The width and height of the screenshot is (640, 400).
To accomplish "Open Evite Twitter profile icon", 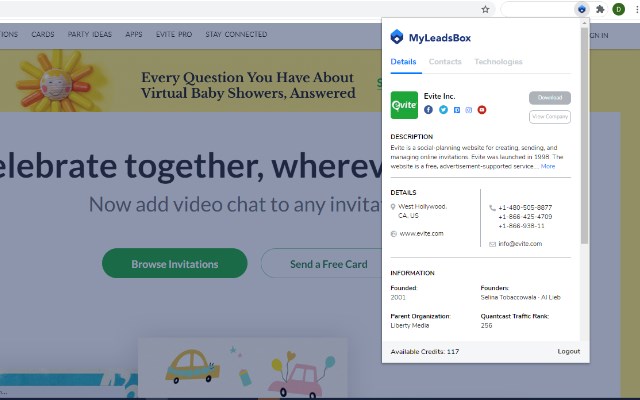I will (443, 110).
